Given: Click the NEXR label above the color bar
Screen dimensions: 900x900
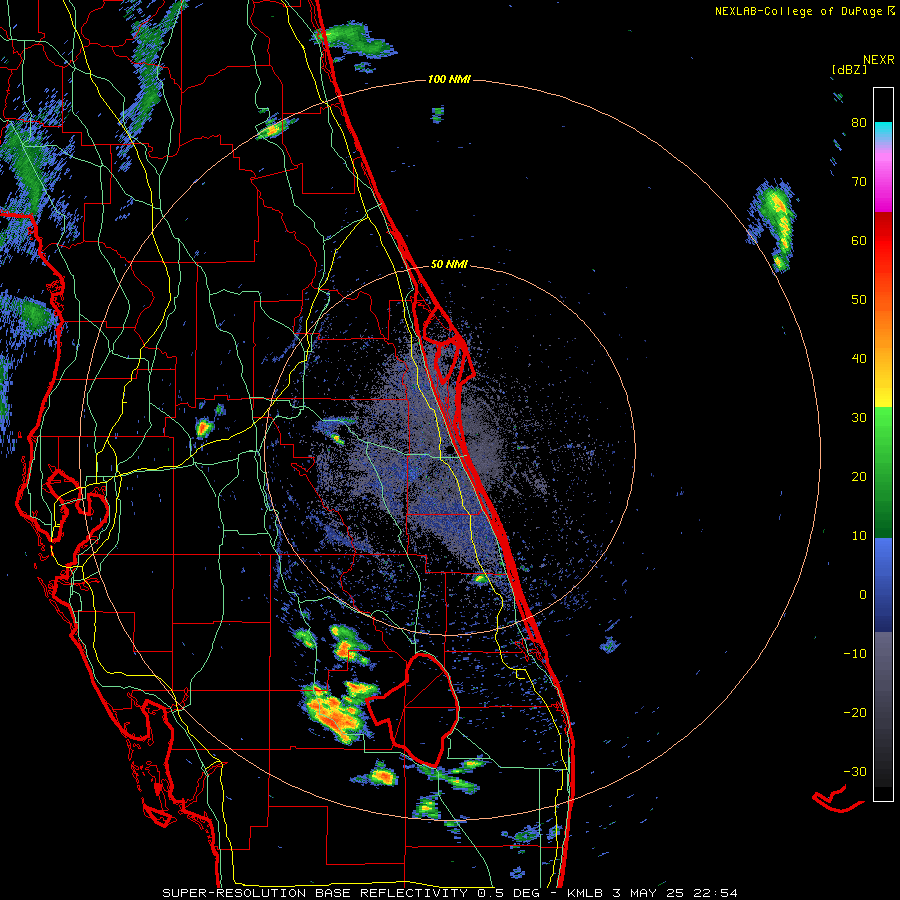Looking at the screenshot, I should [x=879, y=60].
